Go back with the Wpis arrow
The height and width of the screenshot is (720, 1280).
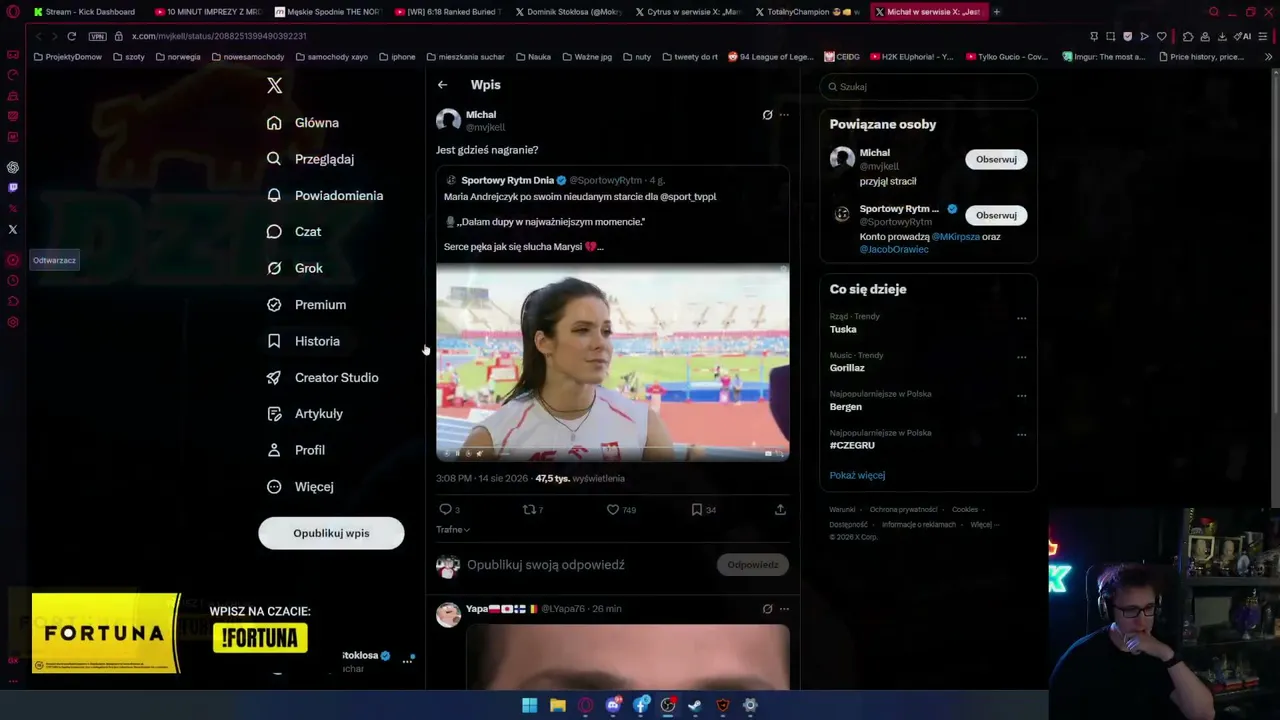(442, 85)
